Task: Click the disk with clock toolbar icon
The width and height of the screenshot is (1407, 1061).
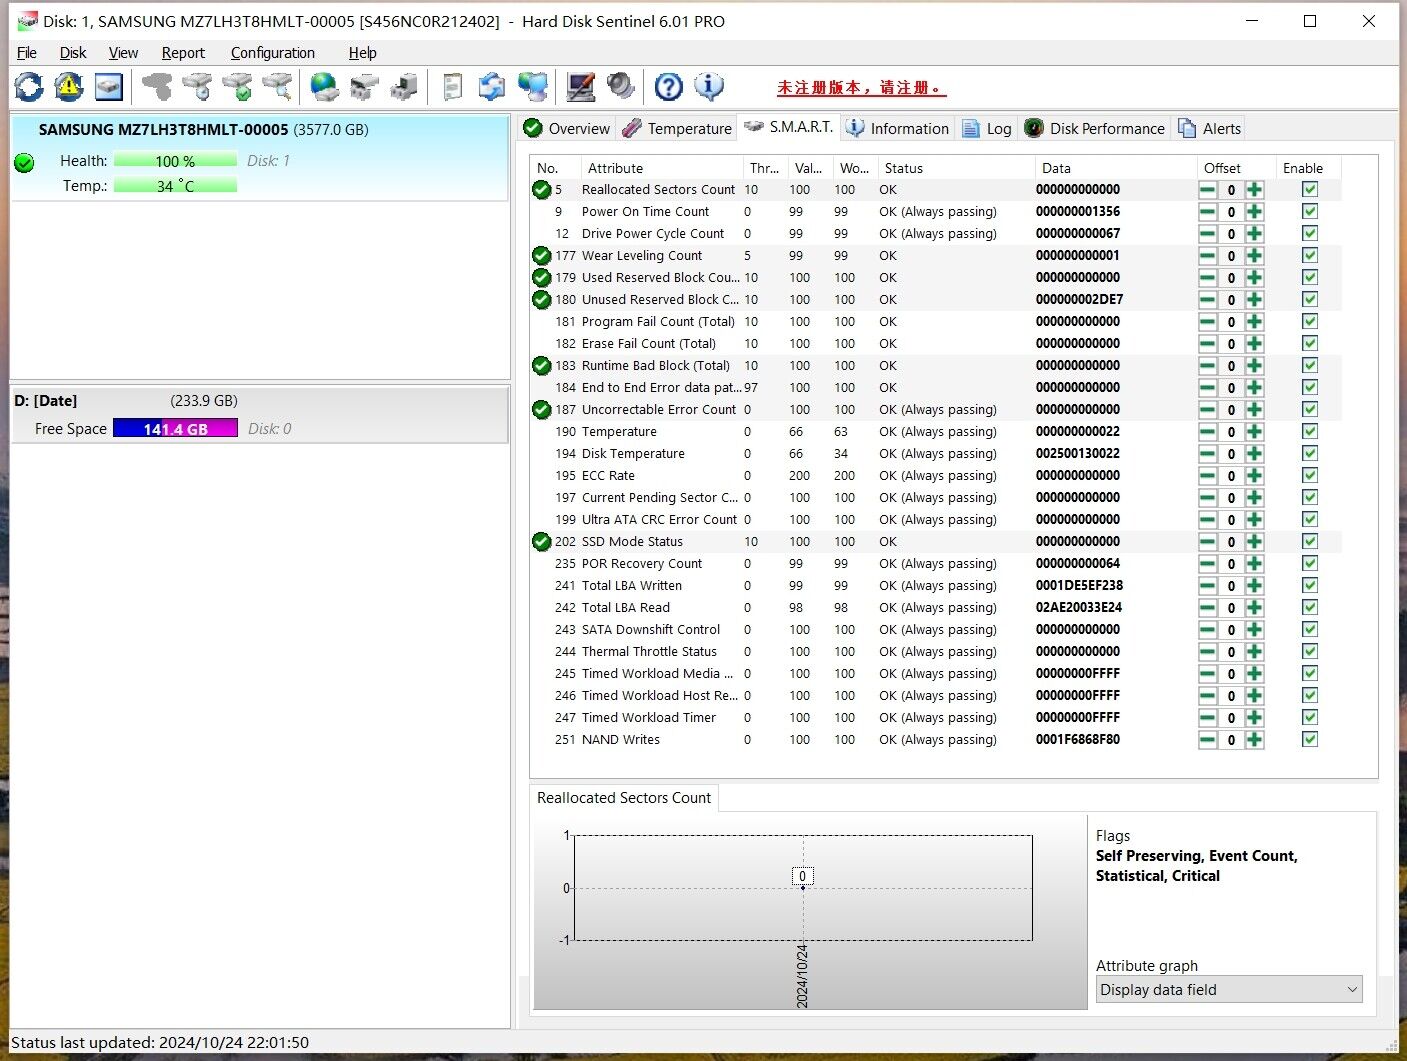Action: click(197, 87)
